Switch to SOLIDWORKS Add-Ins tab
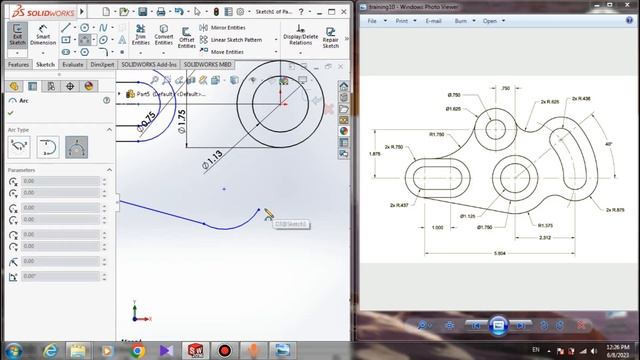 tap(149, 64)
